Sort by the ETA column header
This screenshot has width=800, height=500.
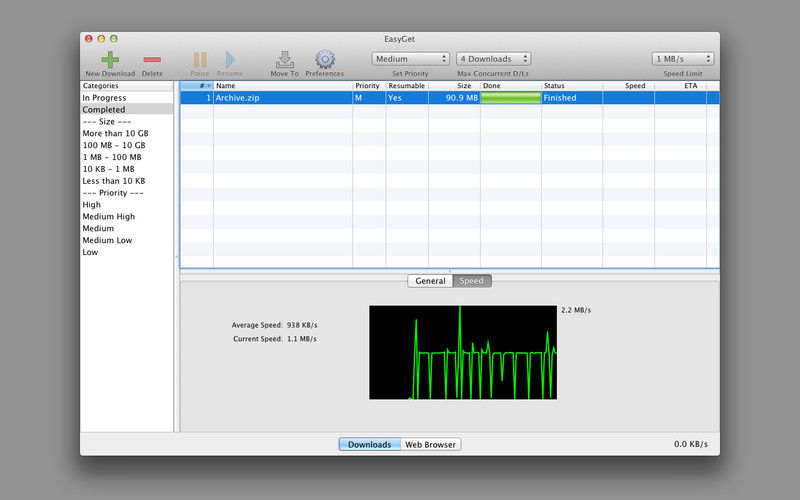pos(680,86)
